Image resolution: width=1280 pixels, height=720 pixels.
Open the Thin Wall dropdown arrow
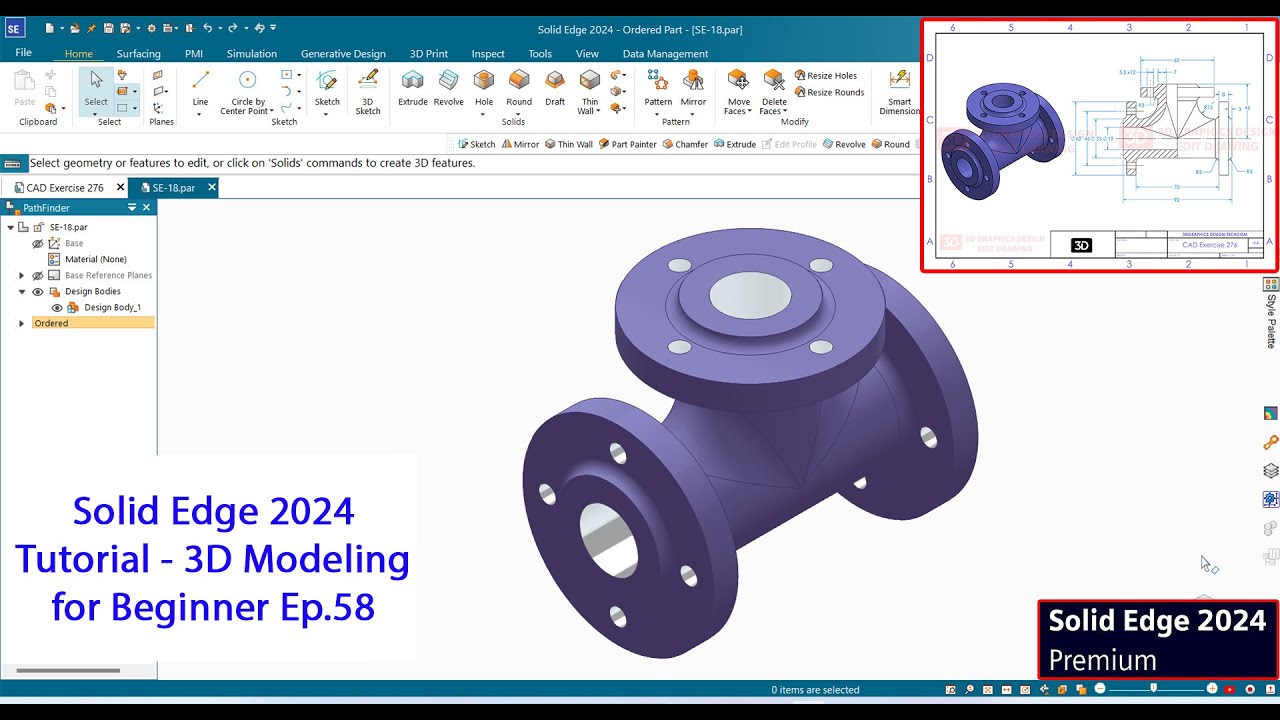click(x=598, y=112)
